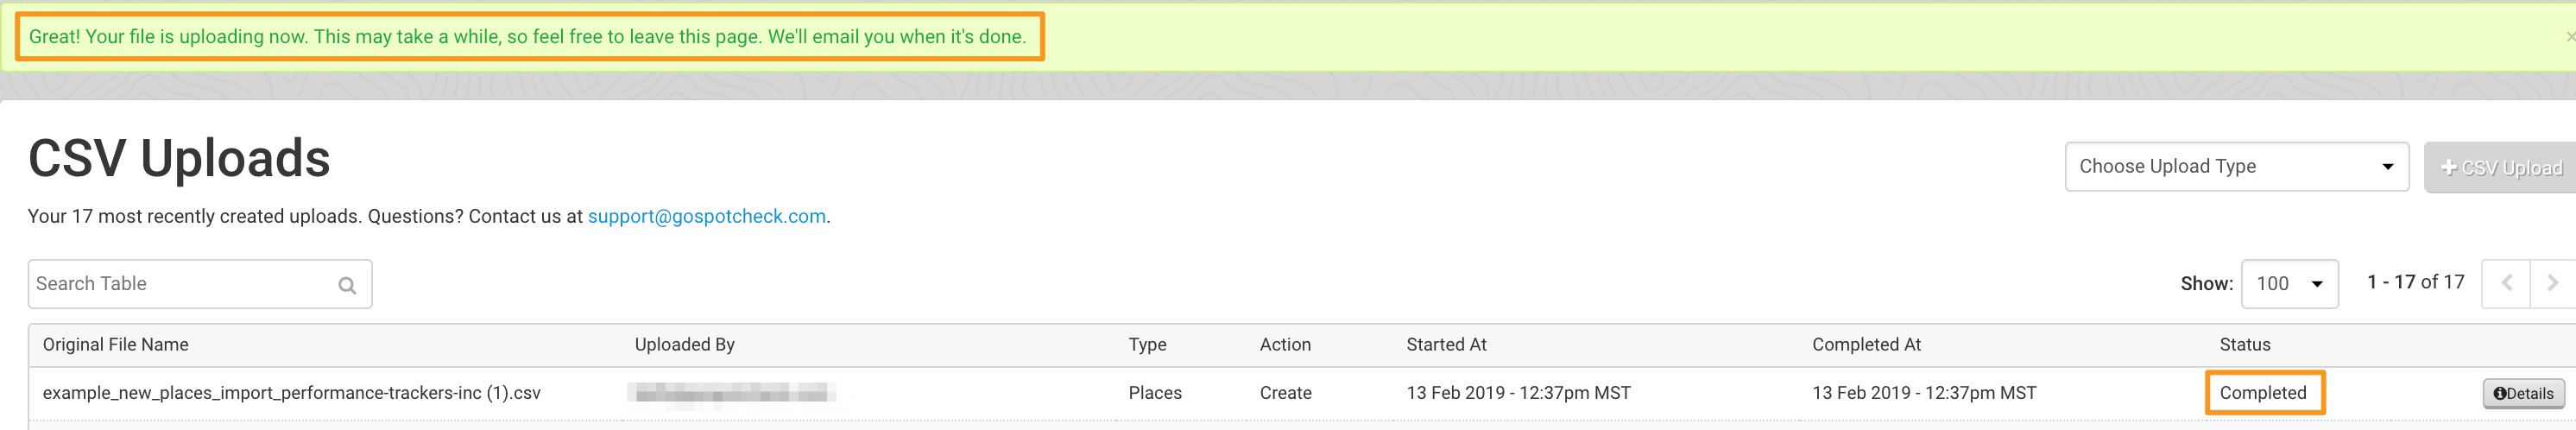Sort by Uploaded By column header
2576x430 pixels.
click(x=684, y=344)
